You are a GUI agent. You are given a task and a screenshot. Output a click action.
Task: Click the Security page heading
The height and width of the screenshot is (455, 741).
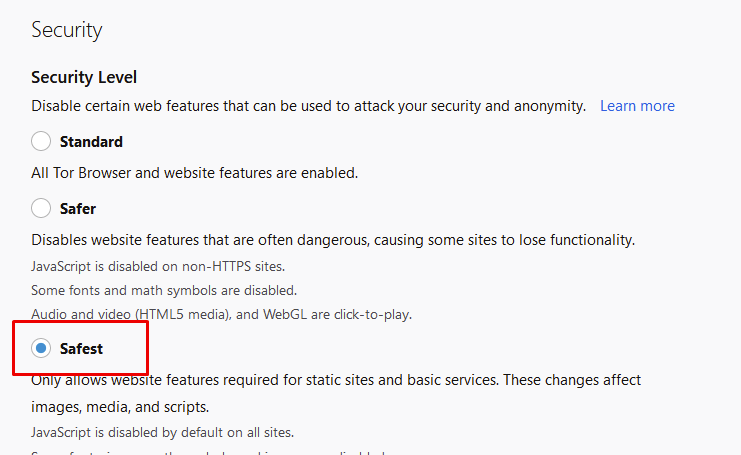pyautogui.click(x=66, y=30)
